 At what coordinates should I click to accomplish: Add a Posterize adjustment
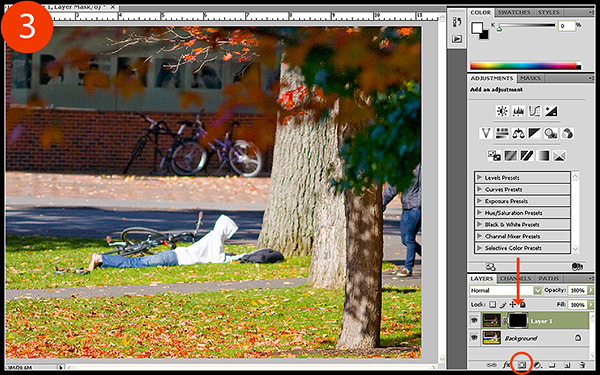click(x=510, y=156)
